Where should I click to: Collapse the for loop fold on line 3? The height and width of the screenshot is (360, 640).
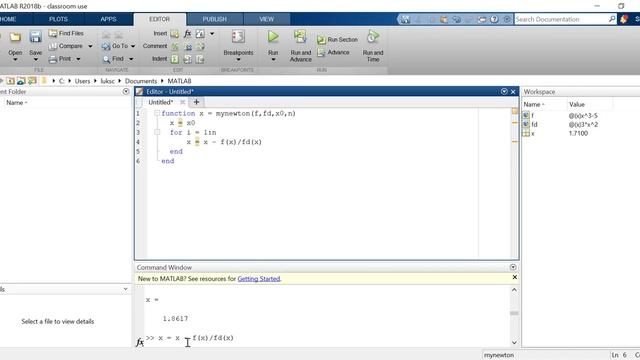pos(157,132)
